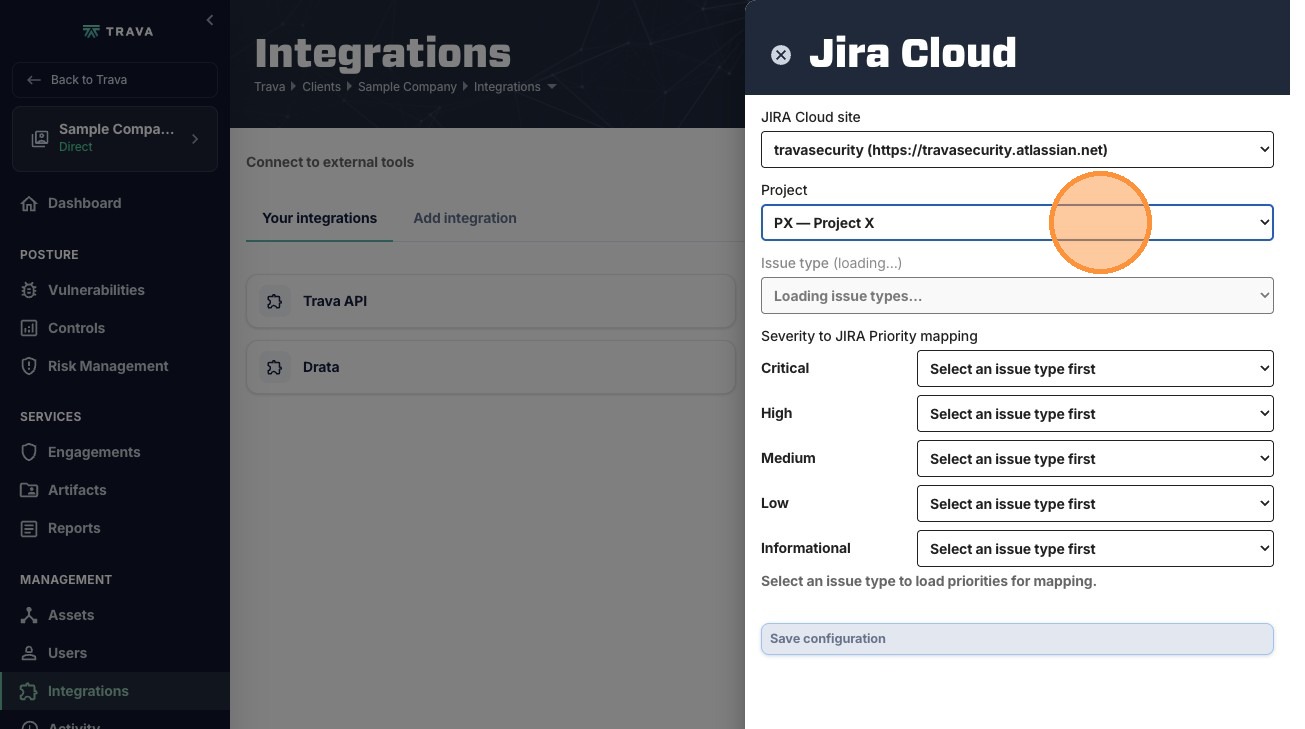Open Risk Management via the shield icon
Screen dimensions: 1305x729
(x=29, y=366)
